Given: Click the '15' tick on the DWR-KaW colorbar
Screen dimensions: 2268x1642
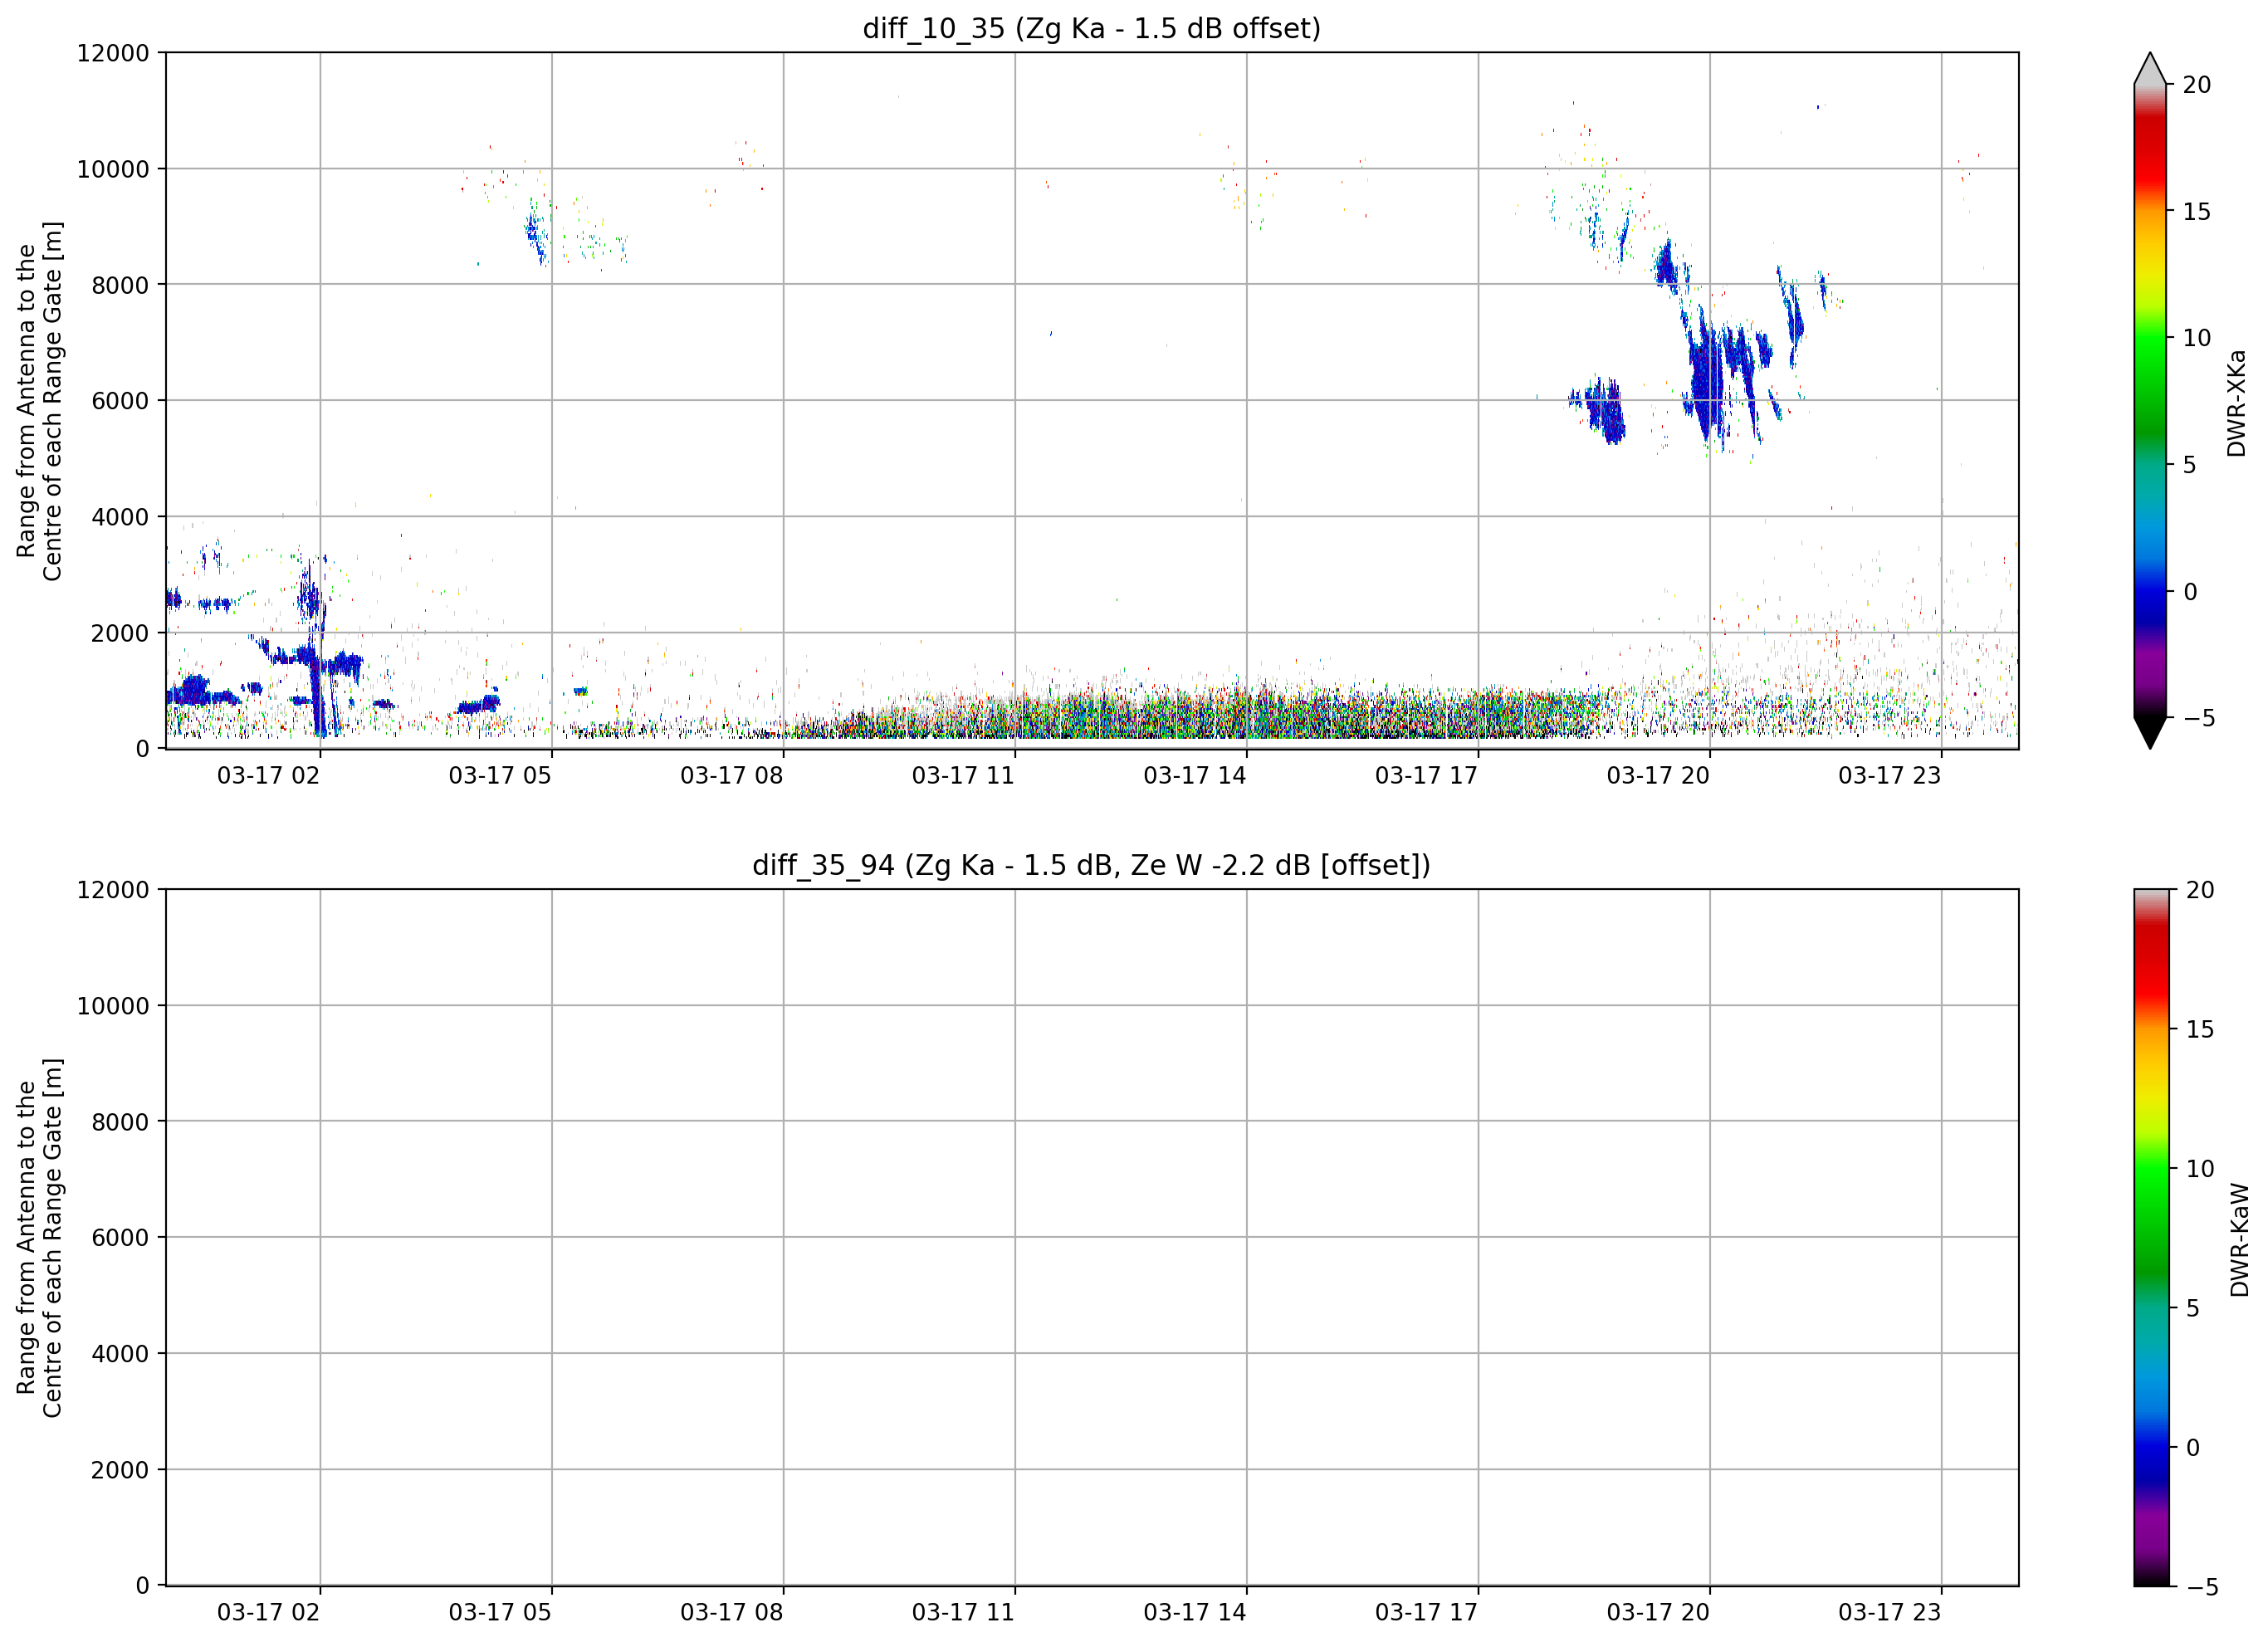Looking at the screenshot, I should (2201, 1029).
